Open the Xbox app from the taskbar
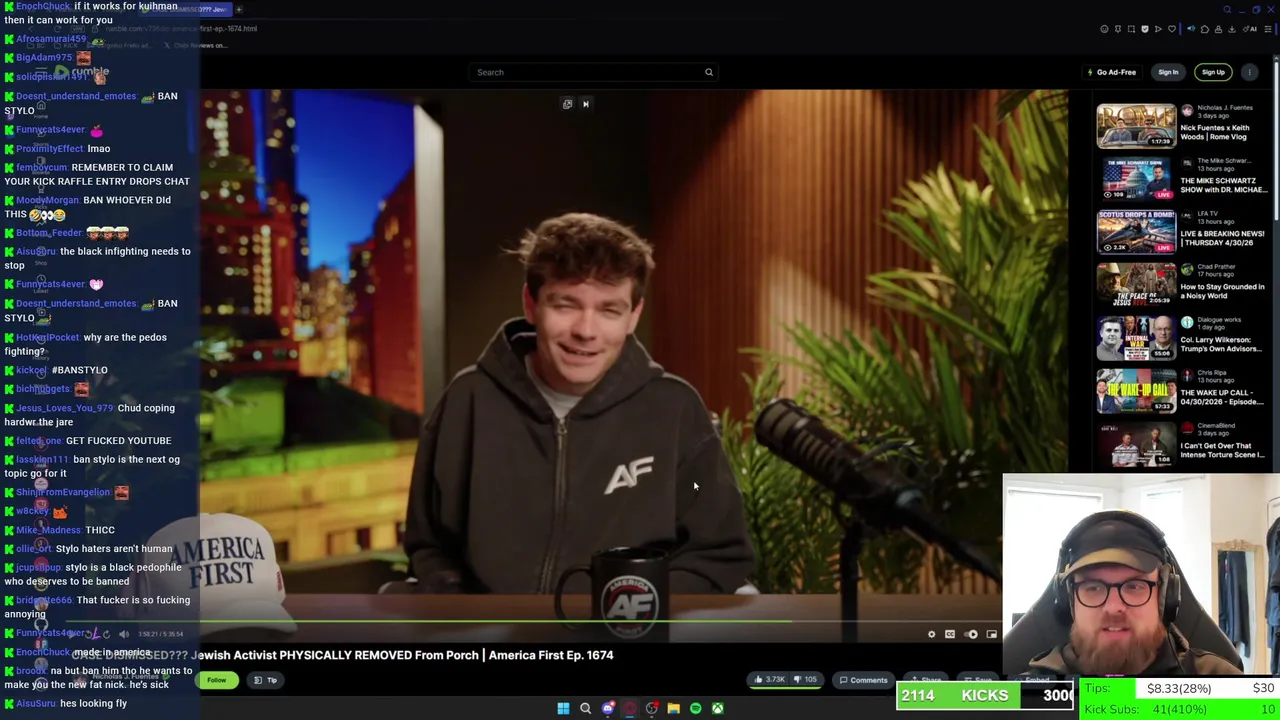The height and width of the screenshot is (720, 1280). pyautogui.click(x=718, y=708)
